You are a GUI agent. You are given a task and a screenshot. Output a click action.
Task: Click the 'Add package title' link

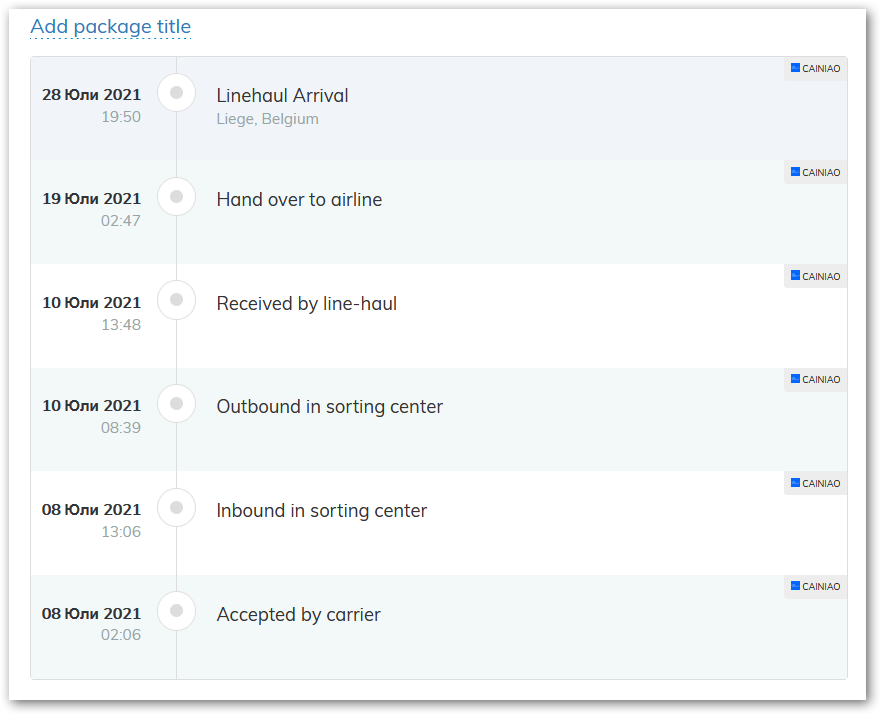coord(110,27)
